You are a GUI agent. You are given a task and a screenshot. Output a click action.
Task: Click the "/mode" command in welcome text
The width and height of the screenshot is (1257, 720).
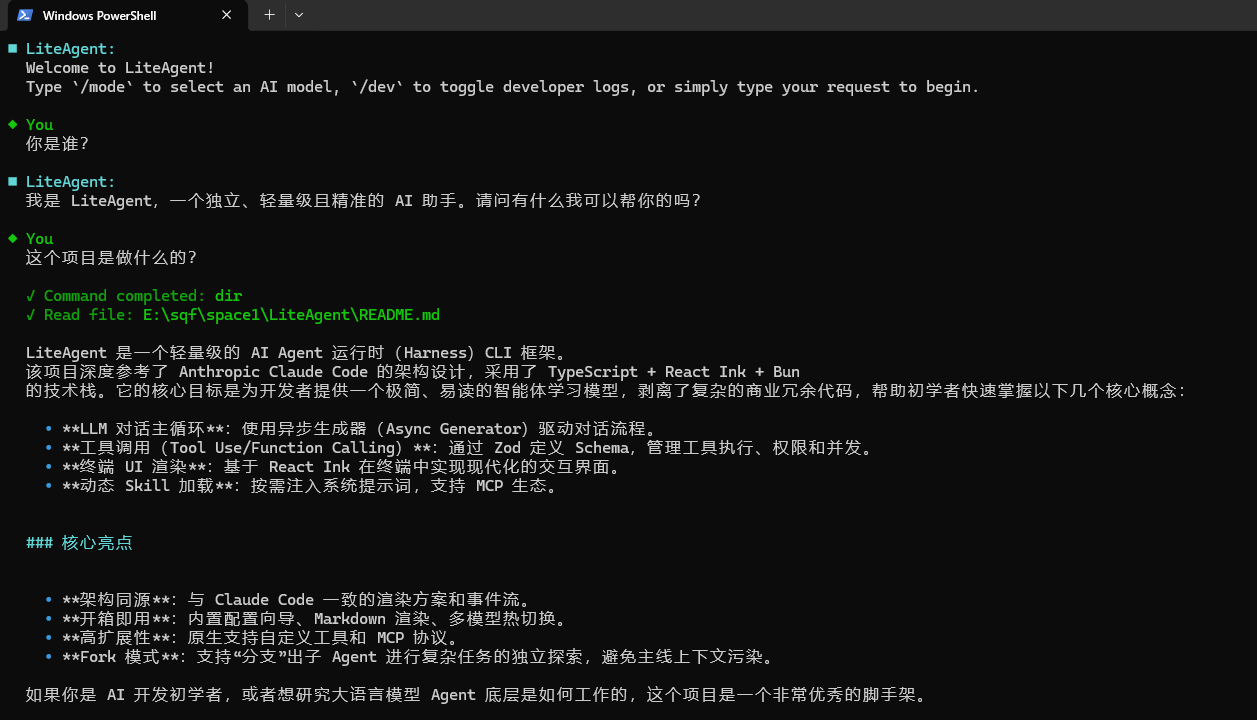[x=102, y=87]
